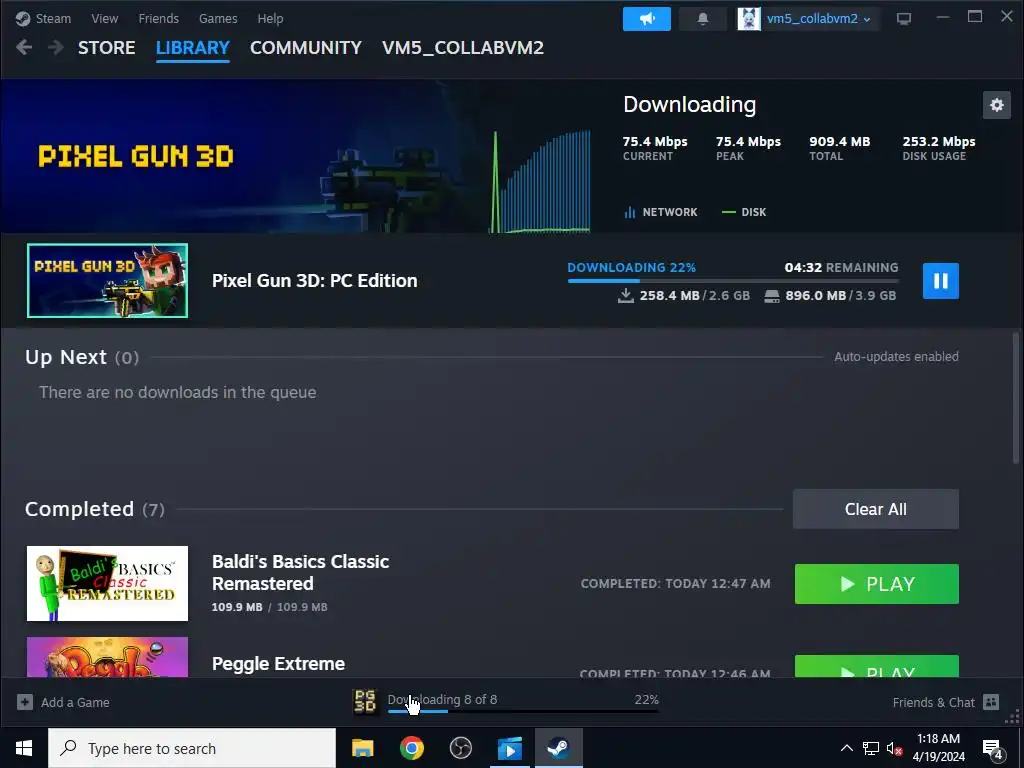This screenshot has height=768, width=1024.
Task: Click the NETWORK graph legend
Action: click(x=661, y=212)
